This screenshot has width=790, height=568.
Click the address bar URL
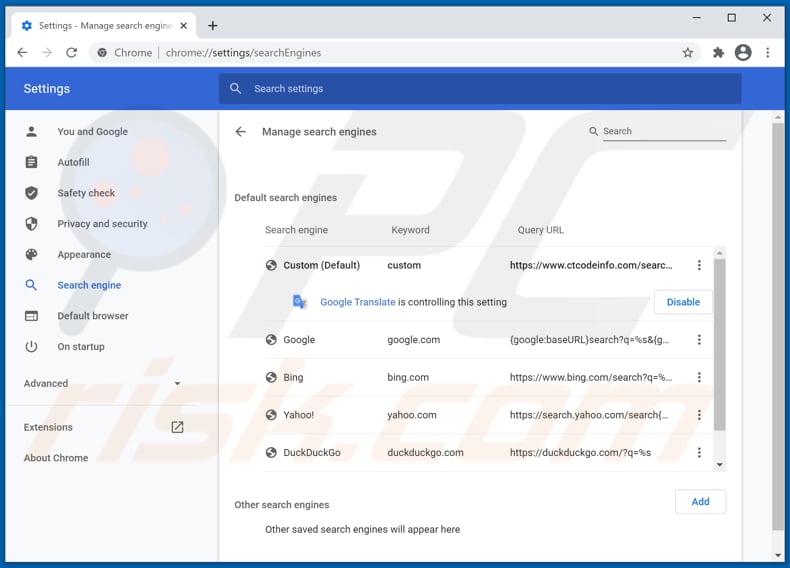coord(243,52)
